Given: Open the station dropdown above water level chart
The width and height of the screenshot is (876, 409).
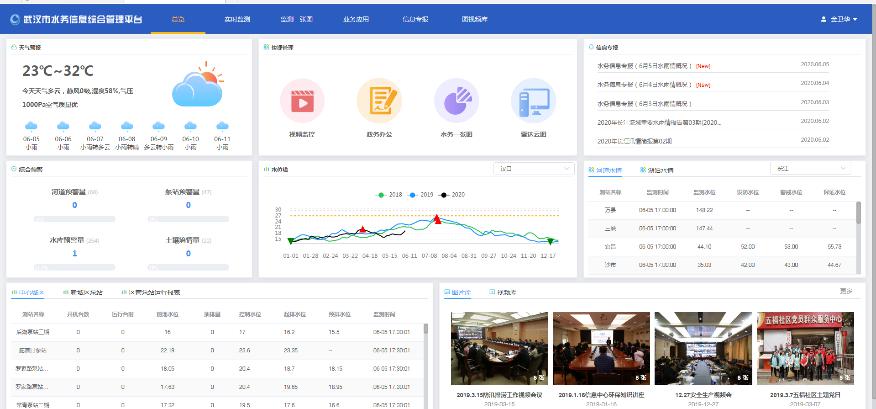Looking at the screenshot, I should click(x=533, y=169).
